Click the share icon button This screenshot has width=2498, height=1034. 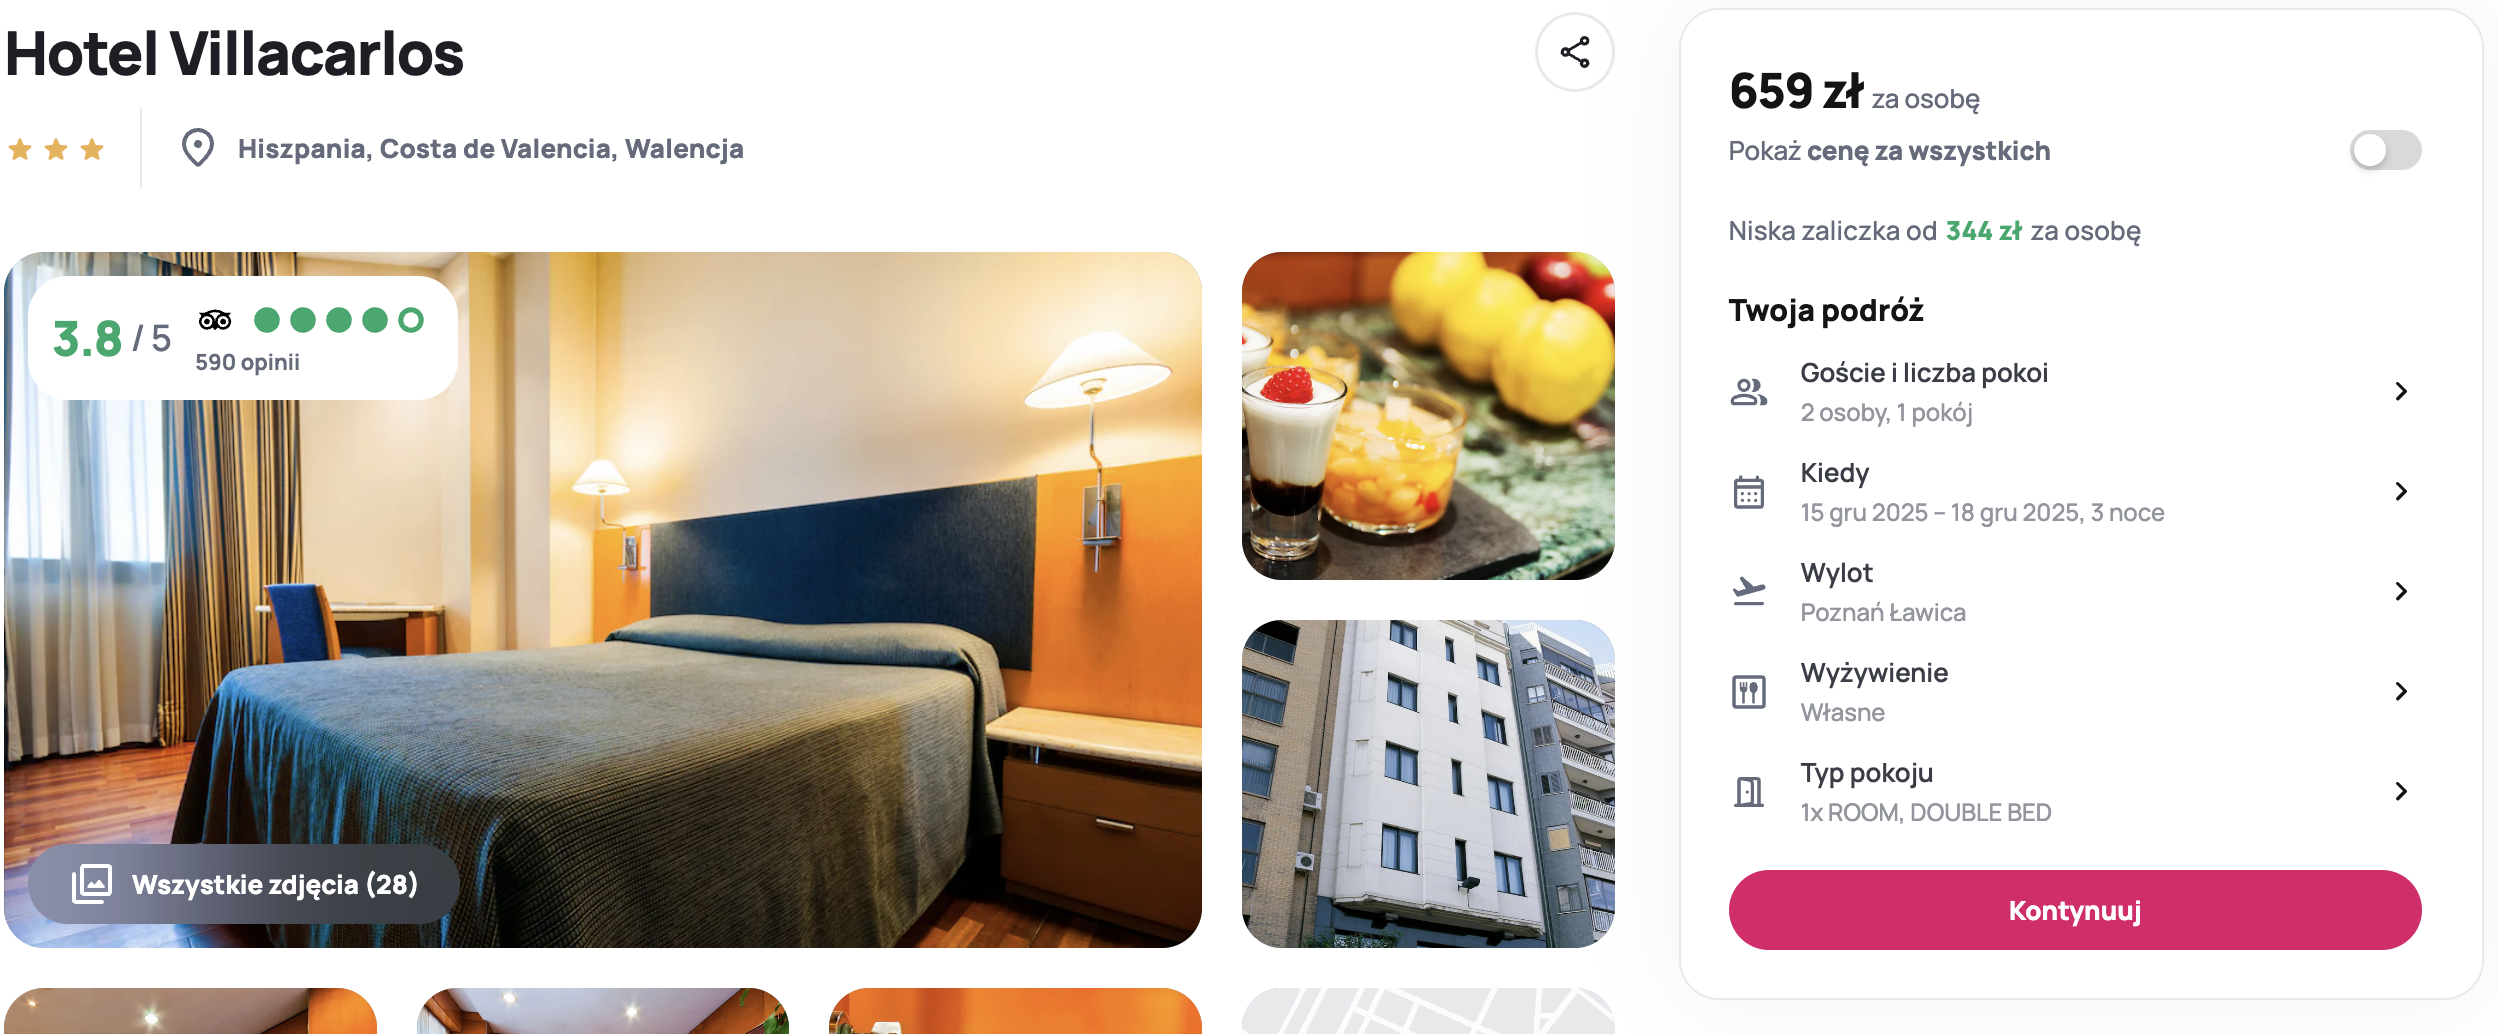point(1574,52)
